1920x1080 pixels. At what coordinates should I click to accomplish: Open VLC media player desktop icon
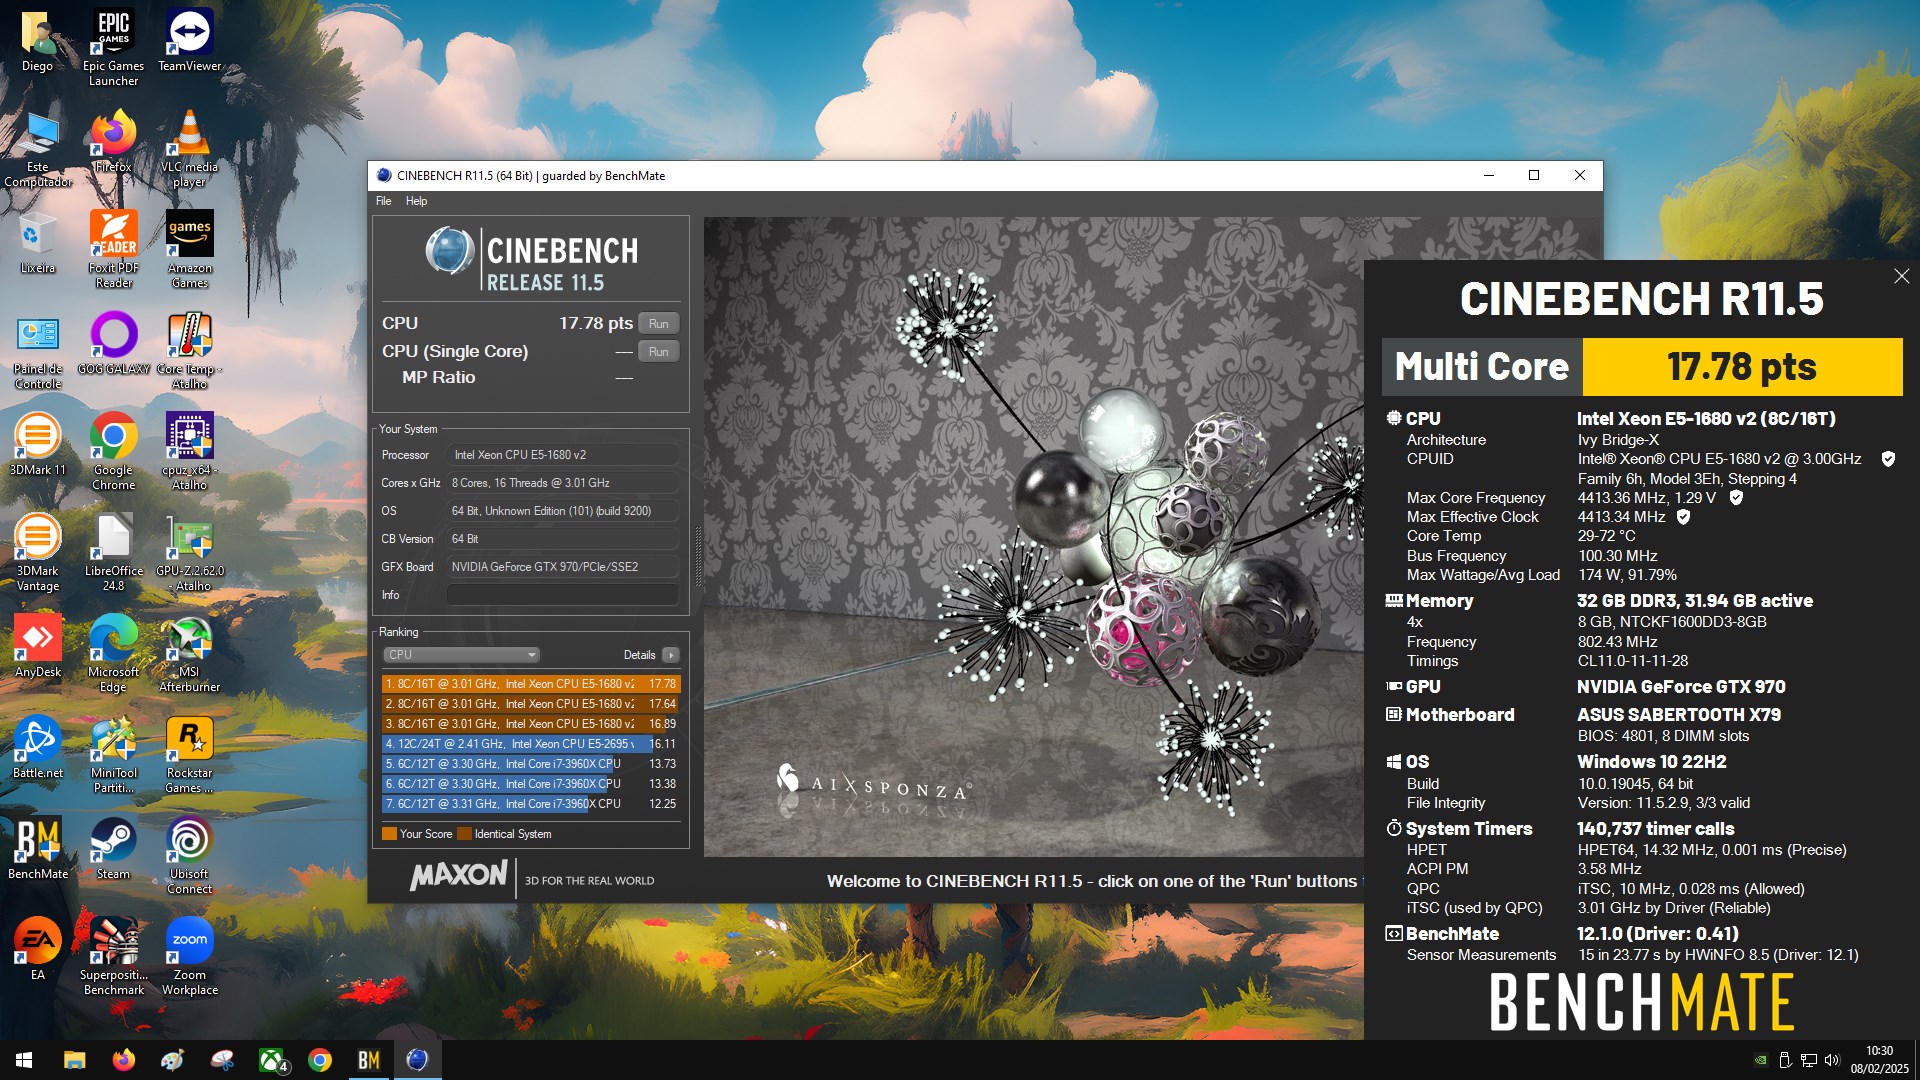pyautogui.click(x=189, y=148)
